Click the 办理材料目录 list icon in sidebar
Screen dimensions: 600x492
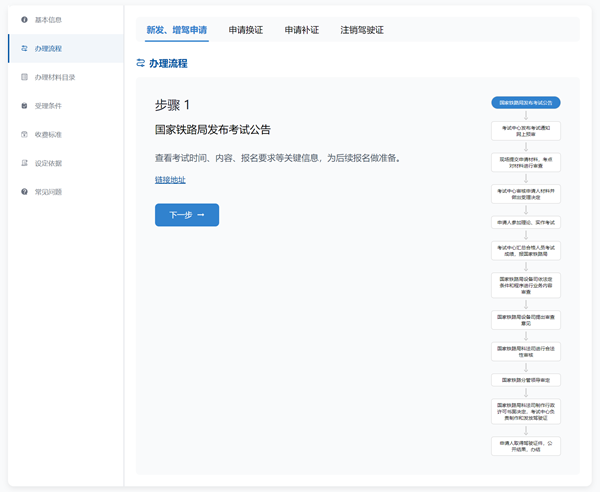tap(24, 76)
